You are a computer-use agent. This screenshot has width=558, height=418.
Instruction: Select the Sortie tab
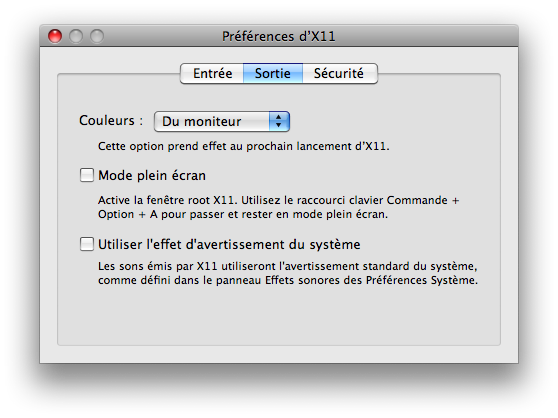click(x=273, y=74)
